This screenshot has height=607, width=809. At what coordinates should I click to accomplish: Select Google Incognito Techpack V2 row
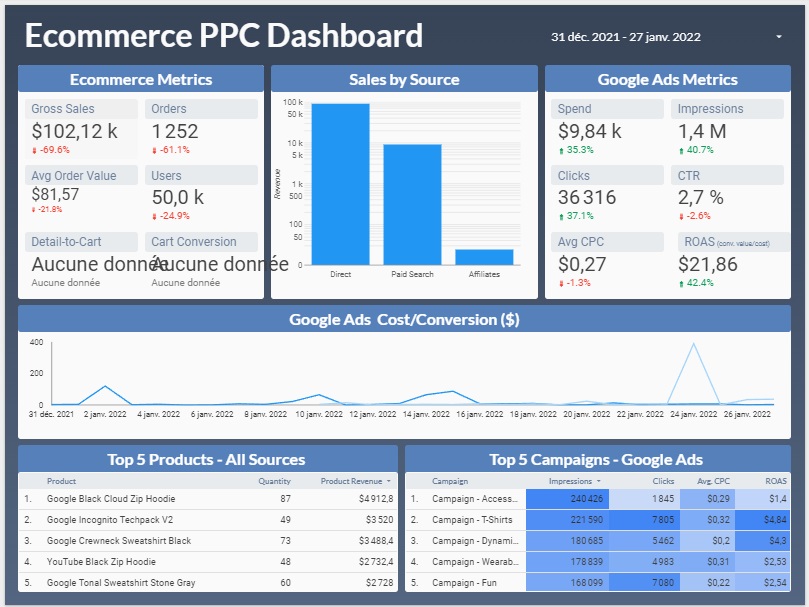click(x=208, y=520)
